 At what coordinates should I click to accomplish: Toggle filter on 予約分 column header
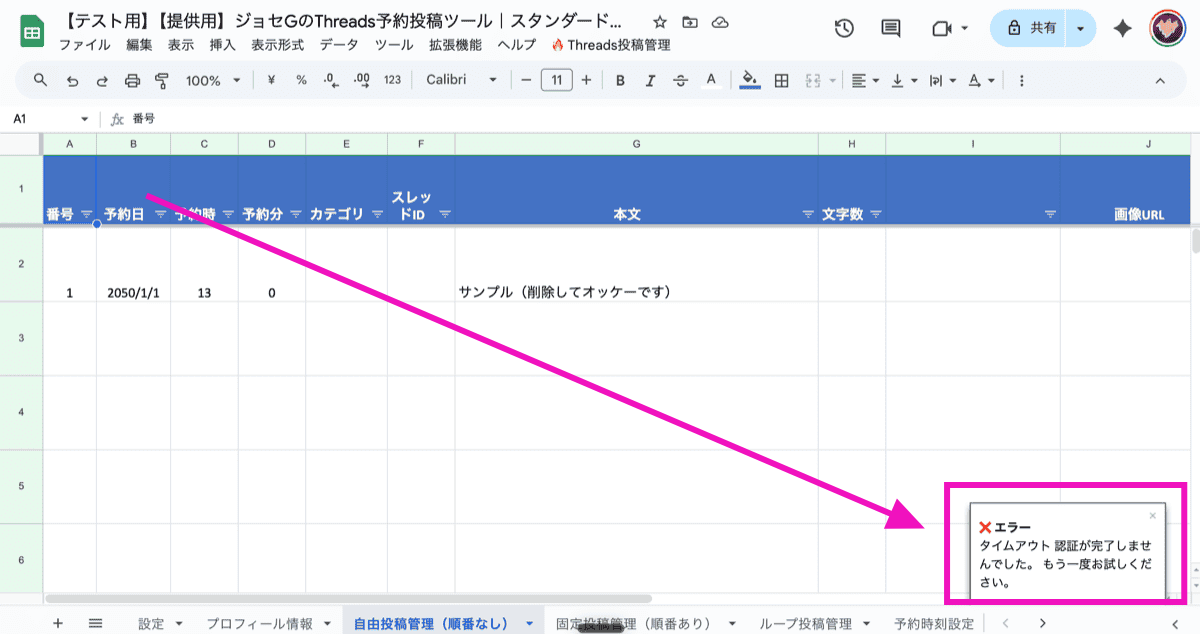click(x=296, y=214)
